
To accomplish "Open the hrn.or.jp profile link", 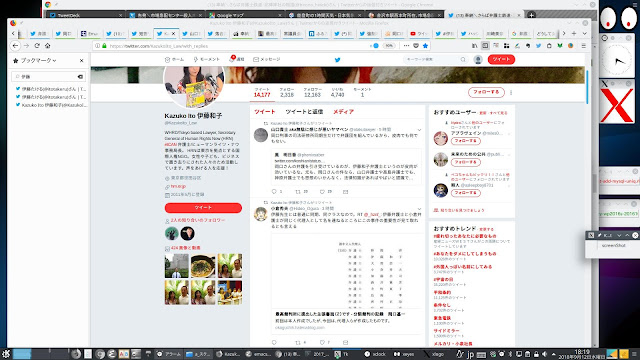I will (178, 187).
